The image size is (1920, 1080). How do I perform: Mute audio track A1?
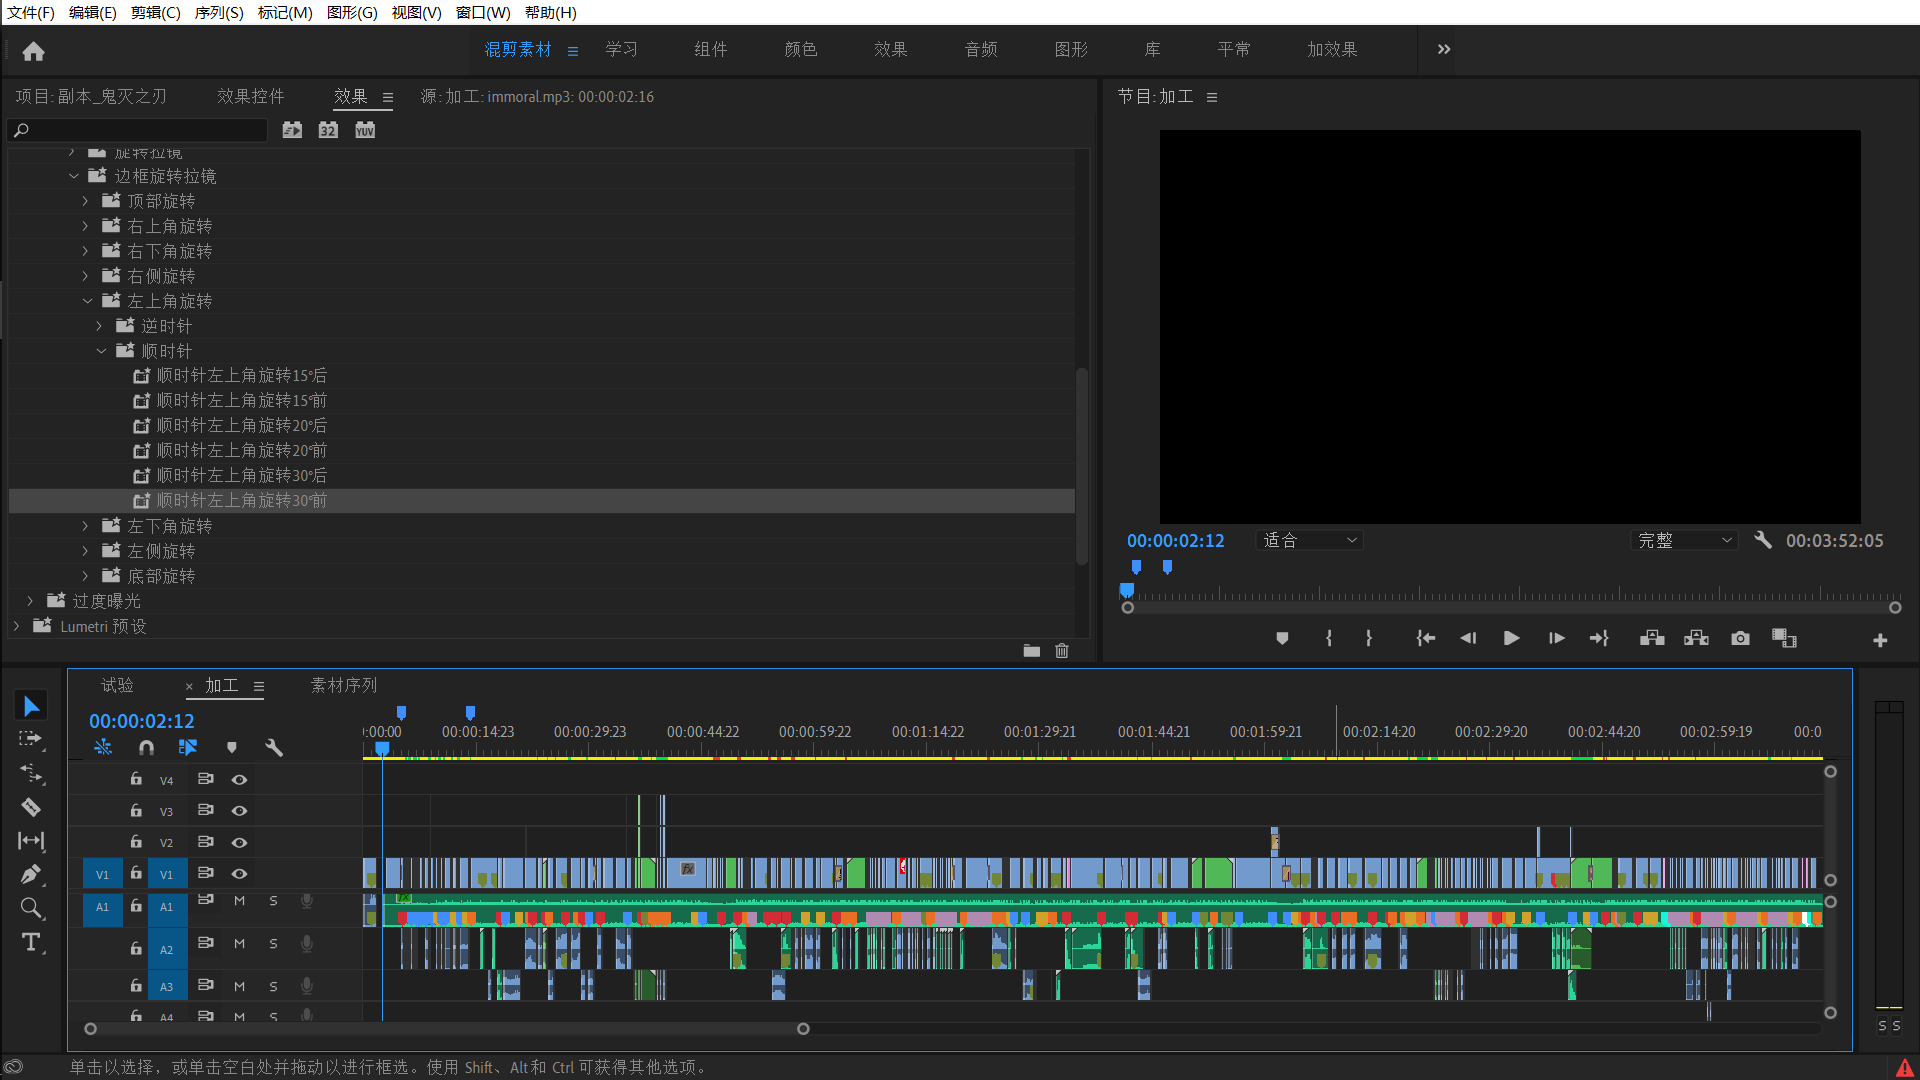point(239,901)
